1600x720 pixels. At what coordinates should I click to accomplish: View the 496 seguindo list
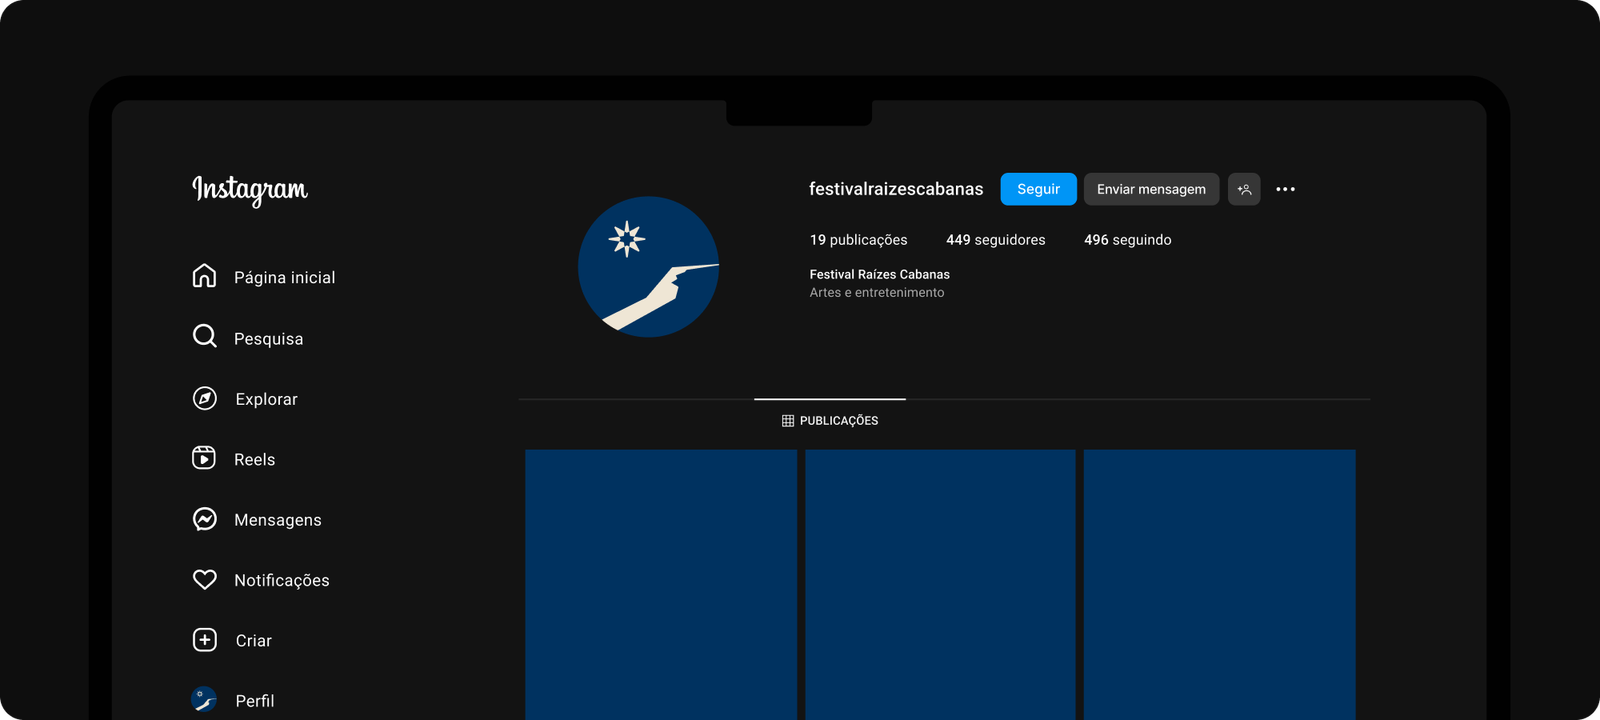(1127, 240)
